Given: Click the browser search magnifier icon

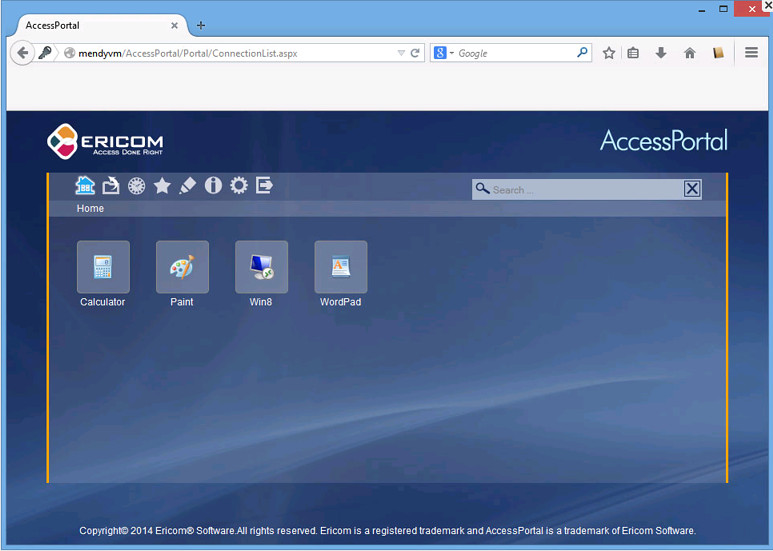Looking at the screenshot, I should click(x=582, y=52).
